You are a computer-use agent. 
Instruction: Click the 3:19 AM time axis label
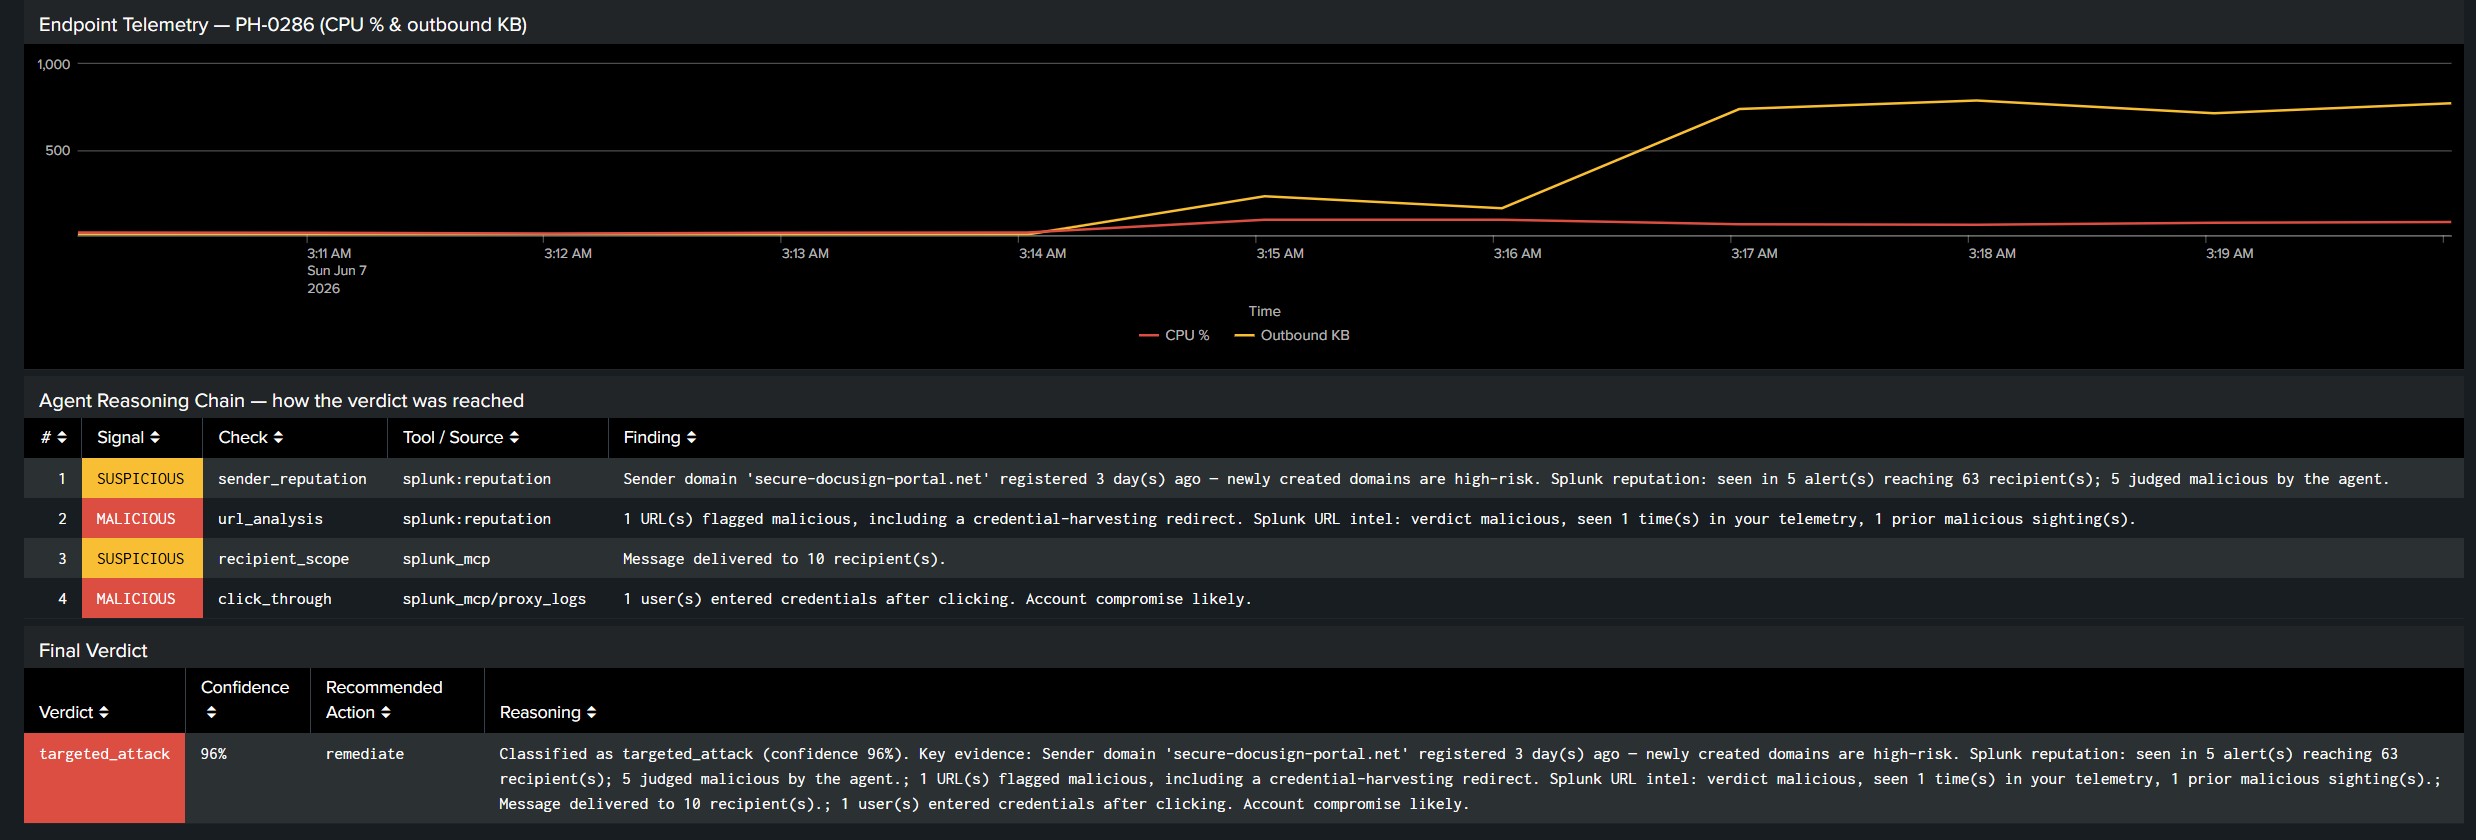[x=2229, y=253]
